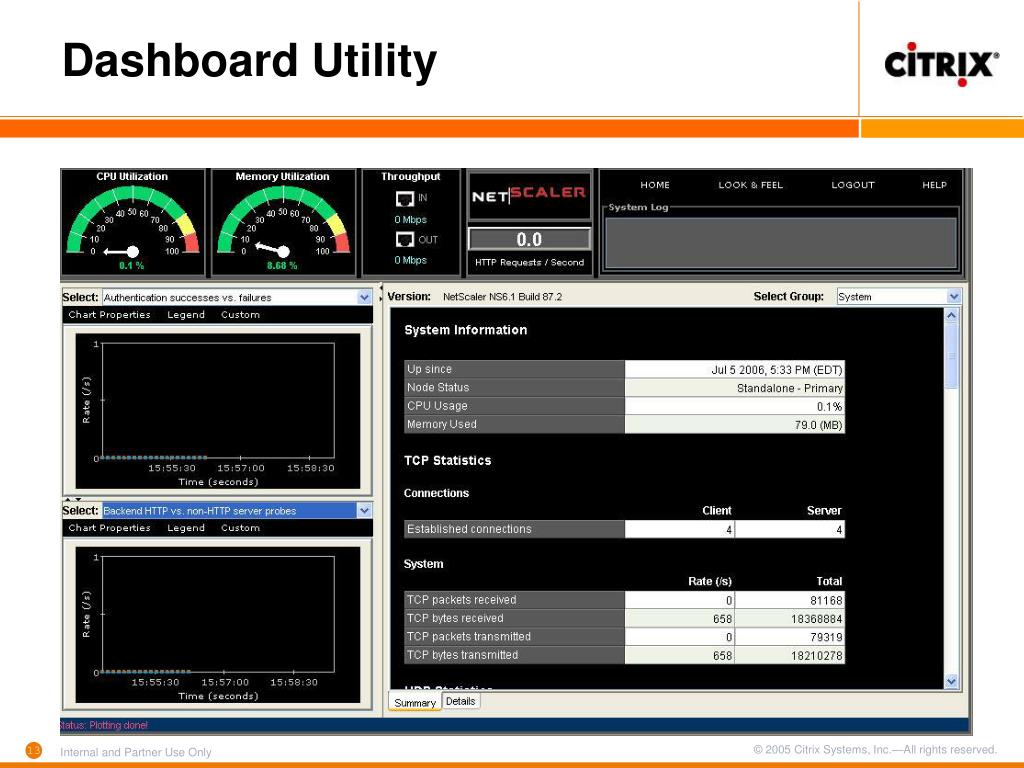Click the CPU Utilization gauge
This screenshot has height=768, width=1024.
click(x=133, y=223)
